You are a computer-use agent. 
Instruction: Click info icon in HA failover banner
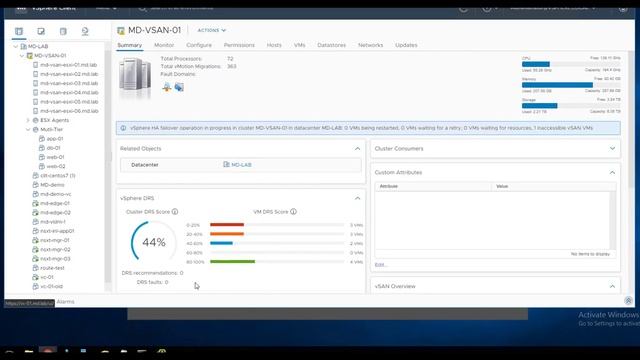coord(123,128)
